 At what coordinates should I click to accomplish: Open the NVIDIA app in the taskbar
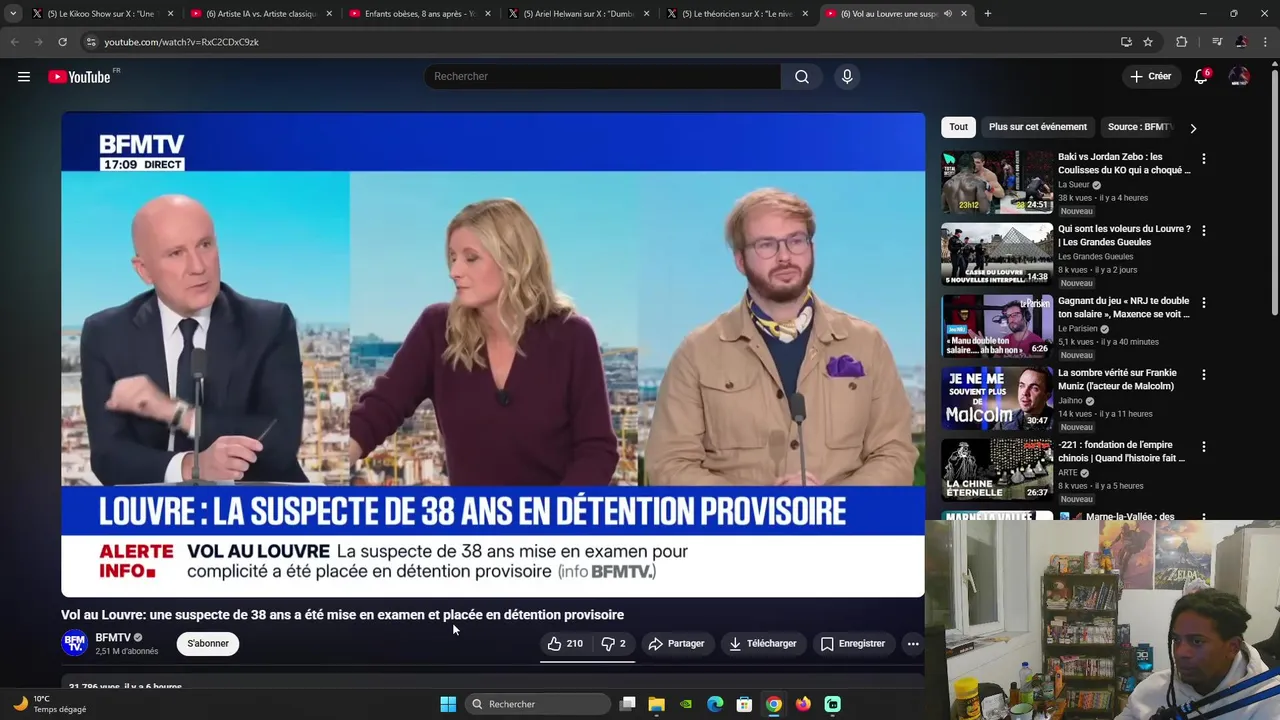coord(686,704)
